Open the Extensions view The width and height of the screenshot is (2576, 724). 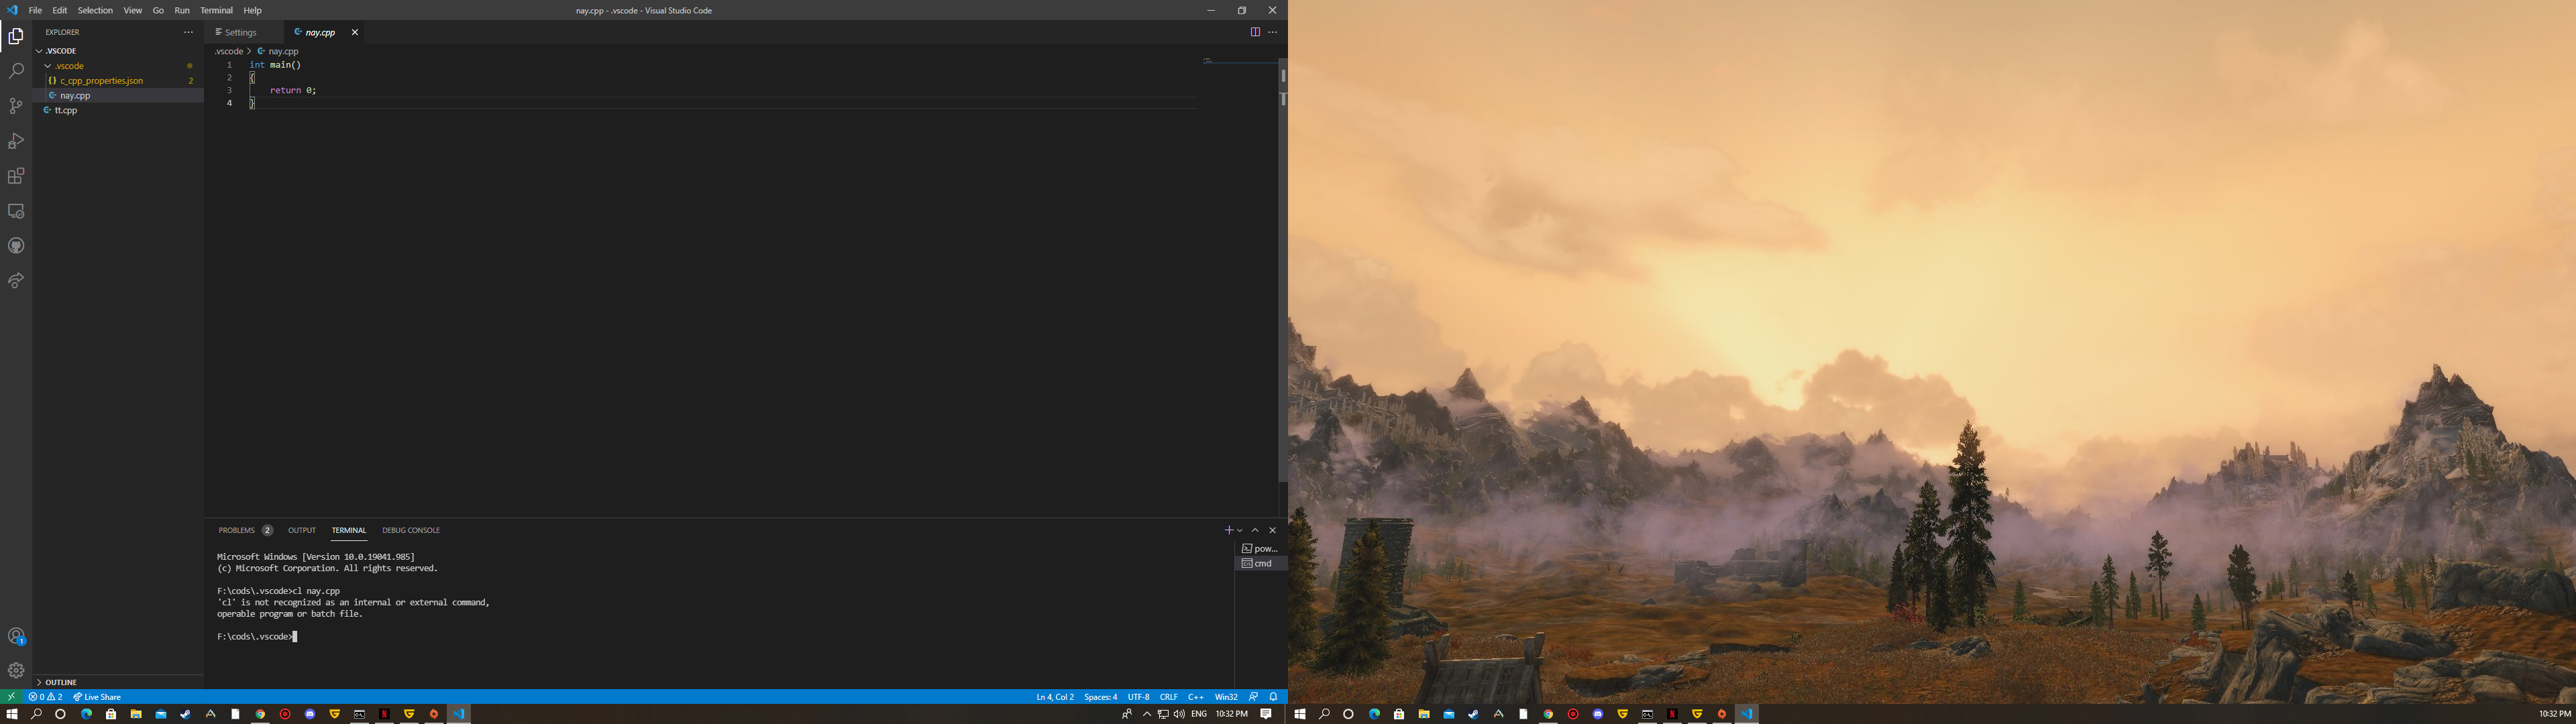[x=15, y=175]
